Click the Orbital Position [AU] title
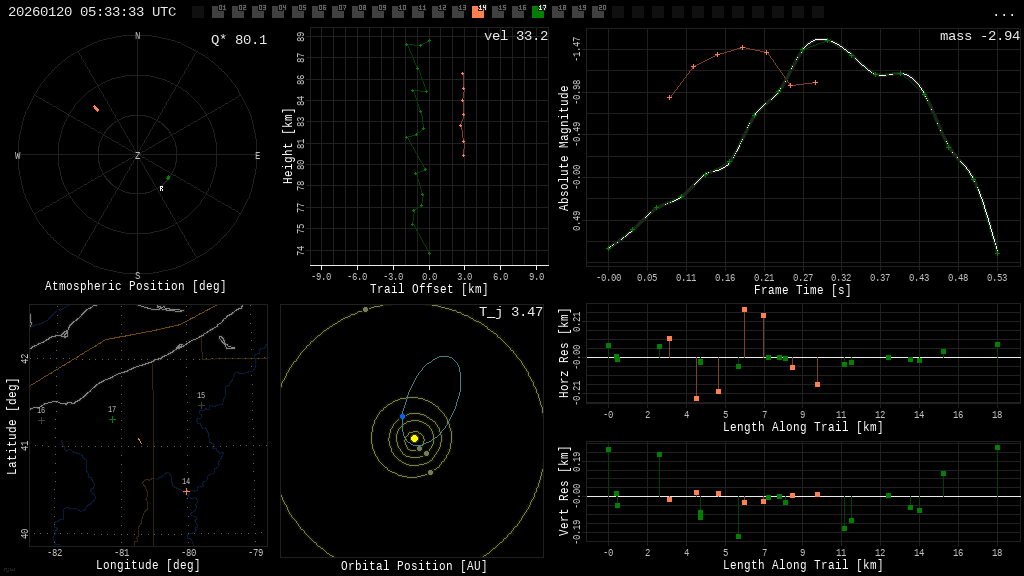Image resolution: width=1024 pixels, height=576 pixels. [414, 566]
